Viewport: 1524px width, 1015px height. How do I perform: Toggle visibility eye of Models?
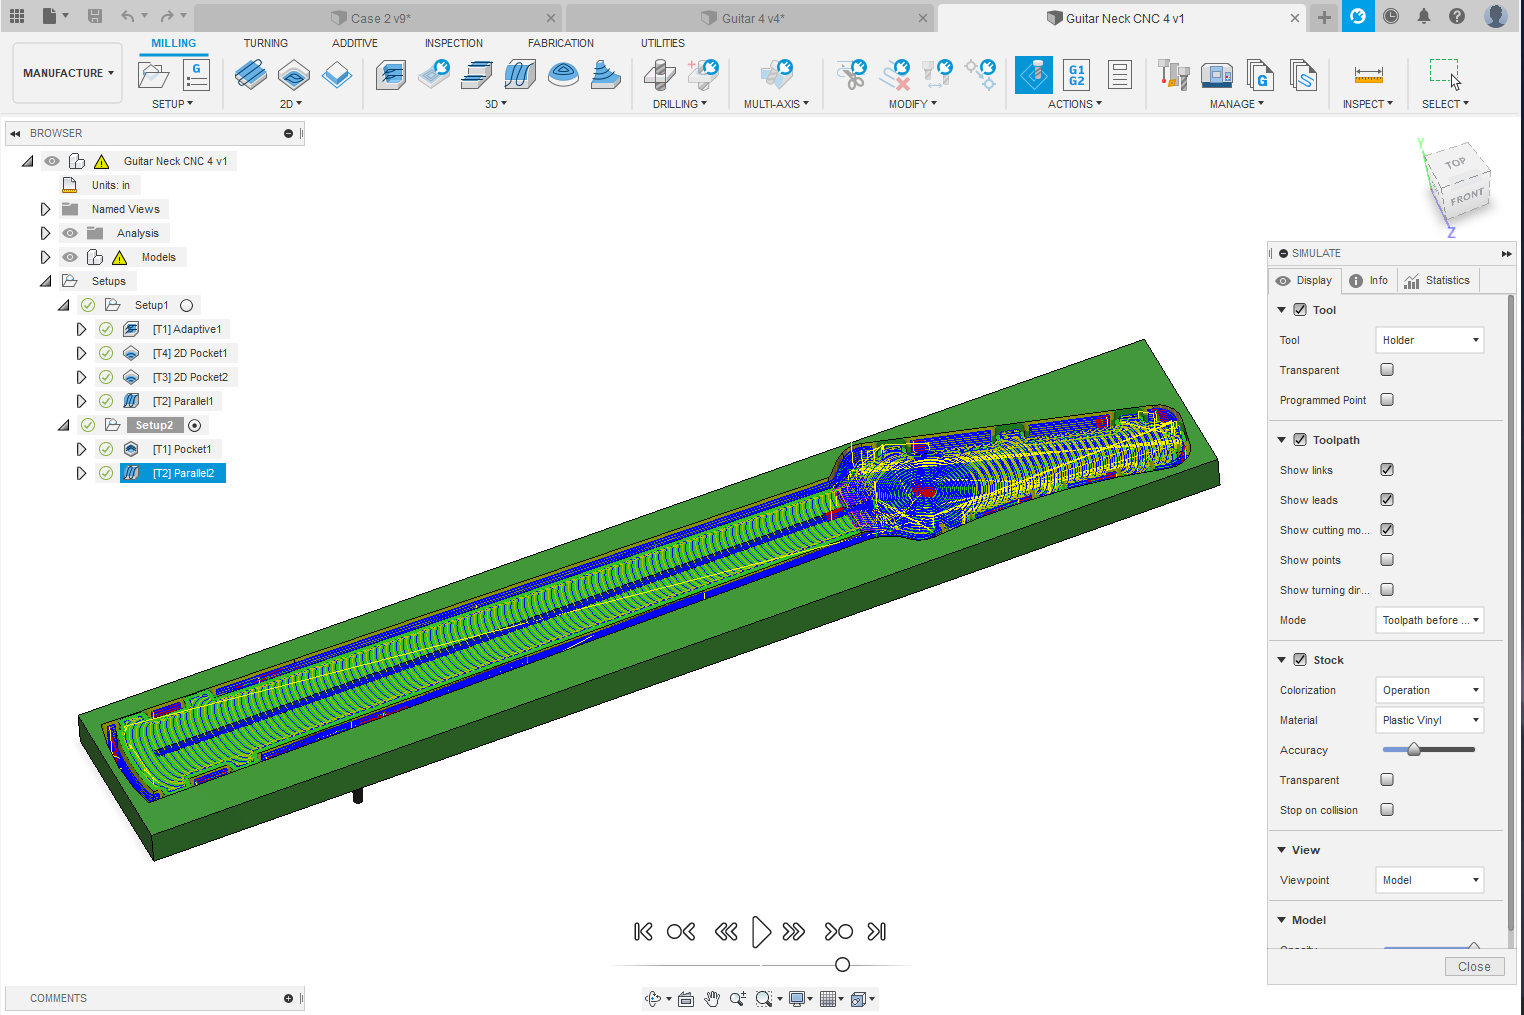70,257
